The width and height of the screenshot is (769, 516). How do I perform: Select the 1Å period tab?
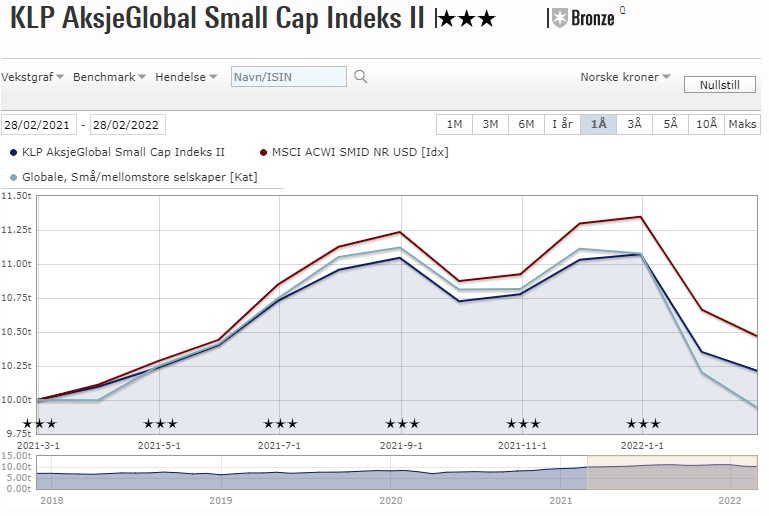[x=598, y=124]
